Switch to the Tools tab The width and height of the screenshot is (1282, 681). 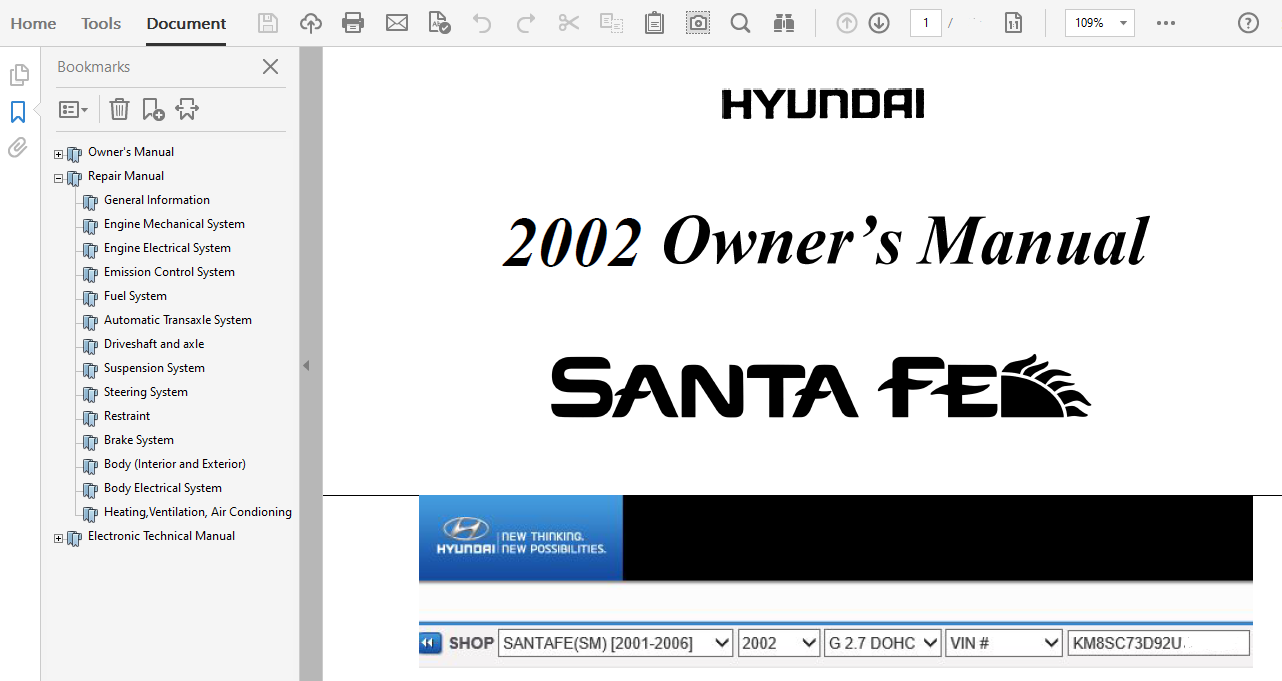(101, 23)
